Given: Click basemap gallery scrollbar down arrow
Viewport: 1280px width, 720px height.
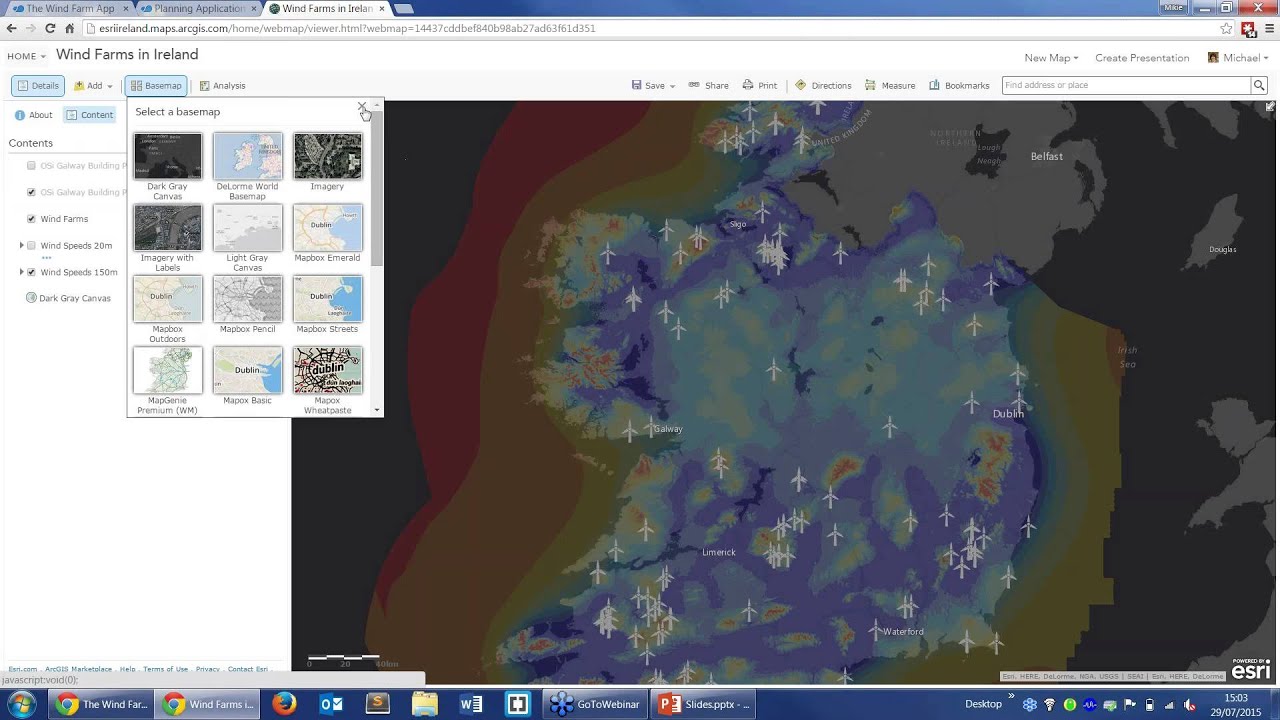Looking at the screenshot, I should (x=377, y=410).
